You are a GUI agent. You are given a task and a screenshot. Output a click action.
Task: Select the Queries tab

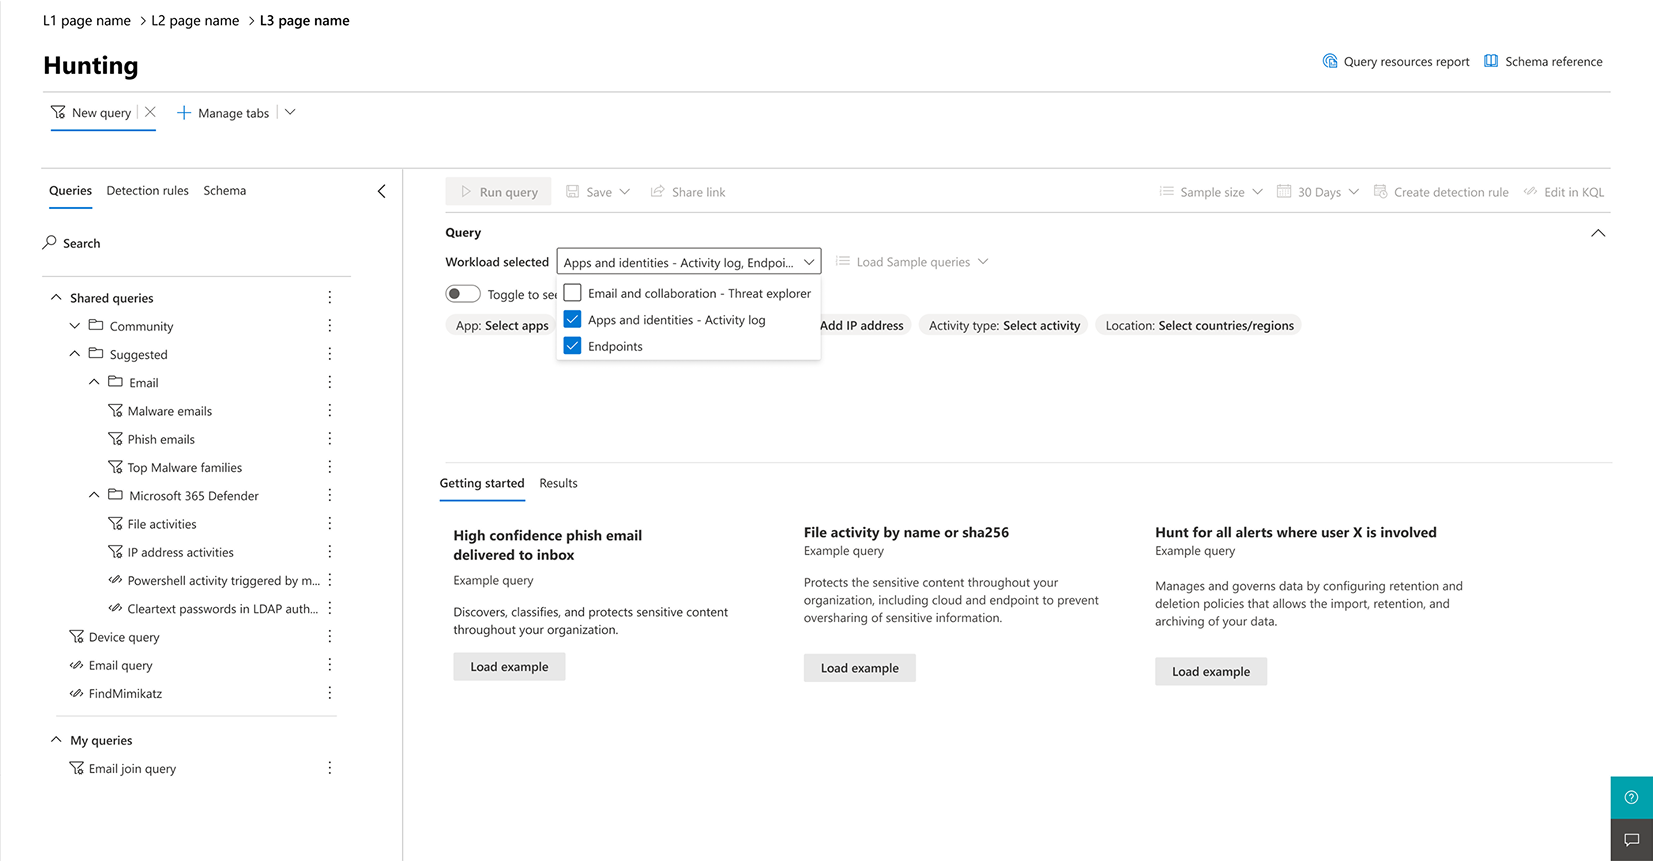(x=70, y=190)
